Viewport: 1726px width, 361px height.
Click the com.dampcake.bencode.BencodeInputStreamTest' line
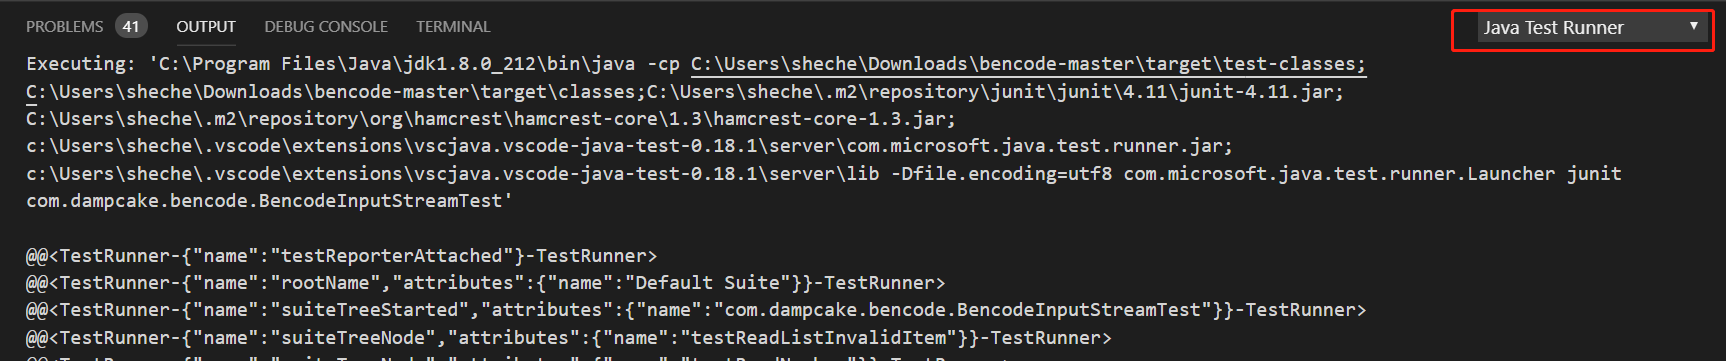pos(269,201)
